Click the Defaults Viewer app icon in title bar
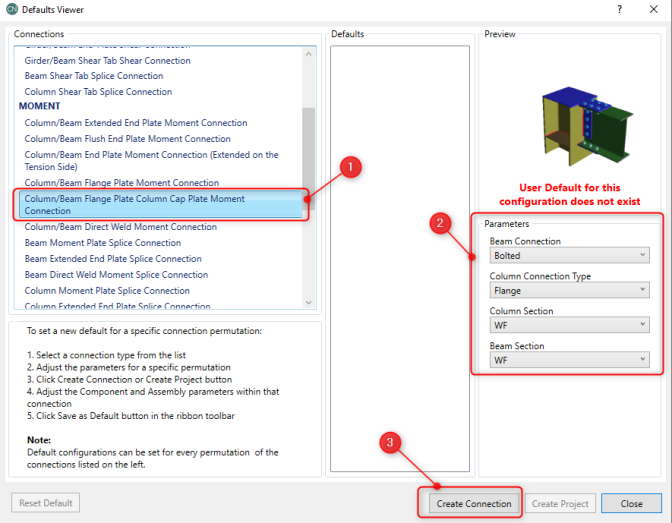The image size is (672, 523). click(x=11, y=9)
